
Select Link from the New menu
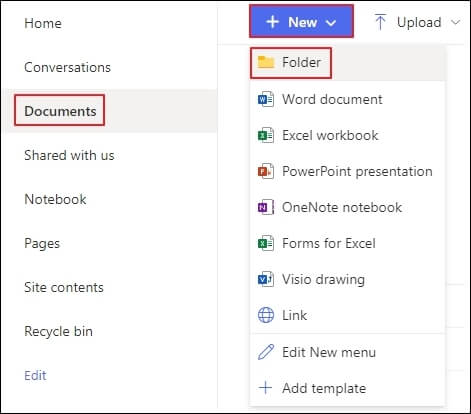(347, 315)
